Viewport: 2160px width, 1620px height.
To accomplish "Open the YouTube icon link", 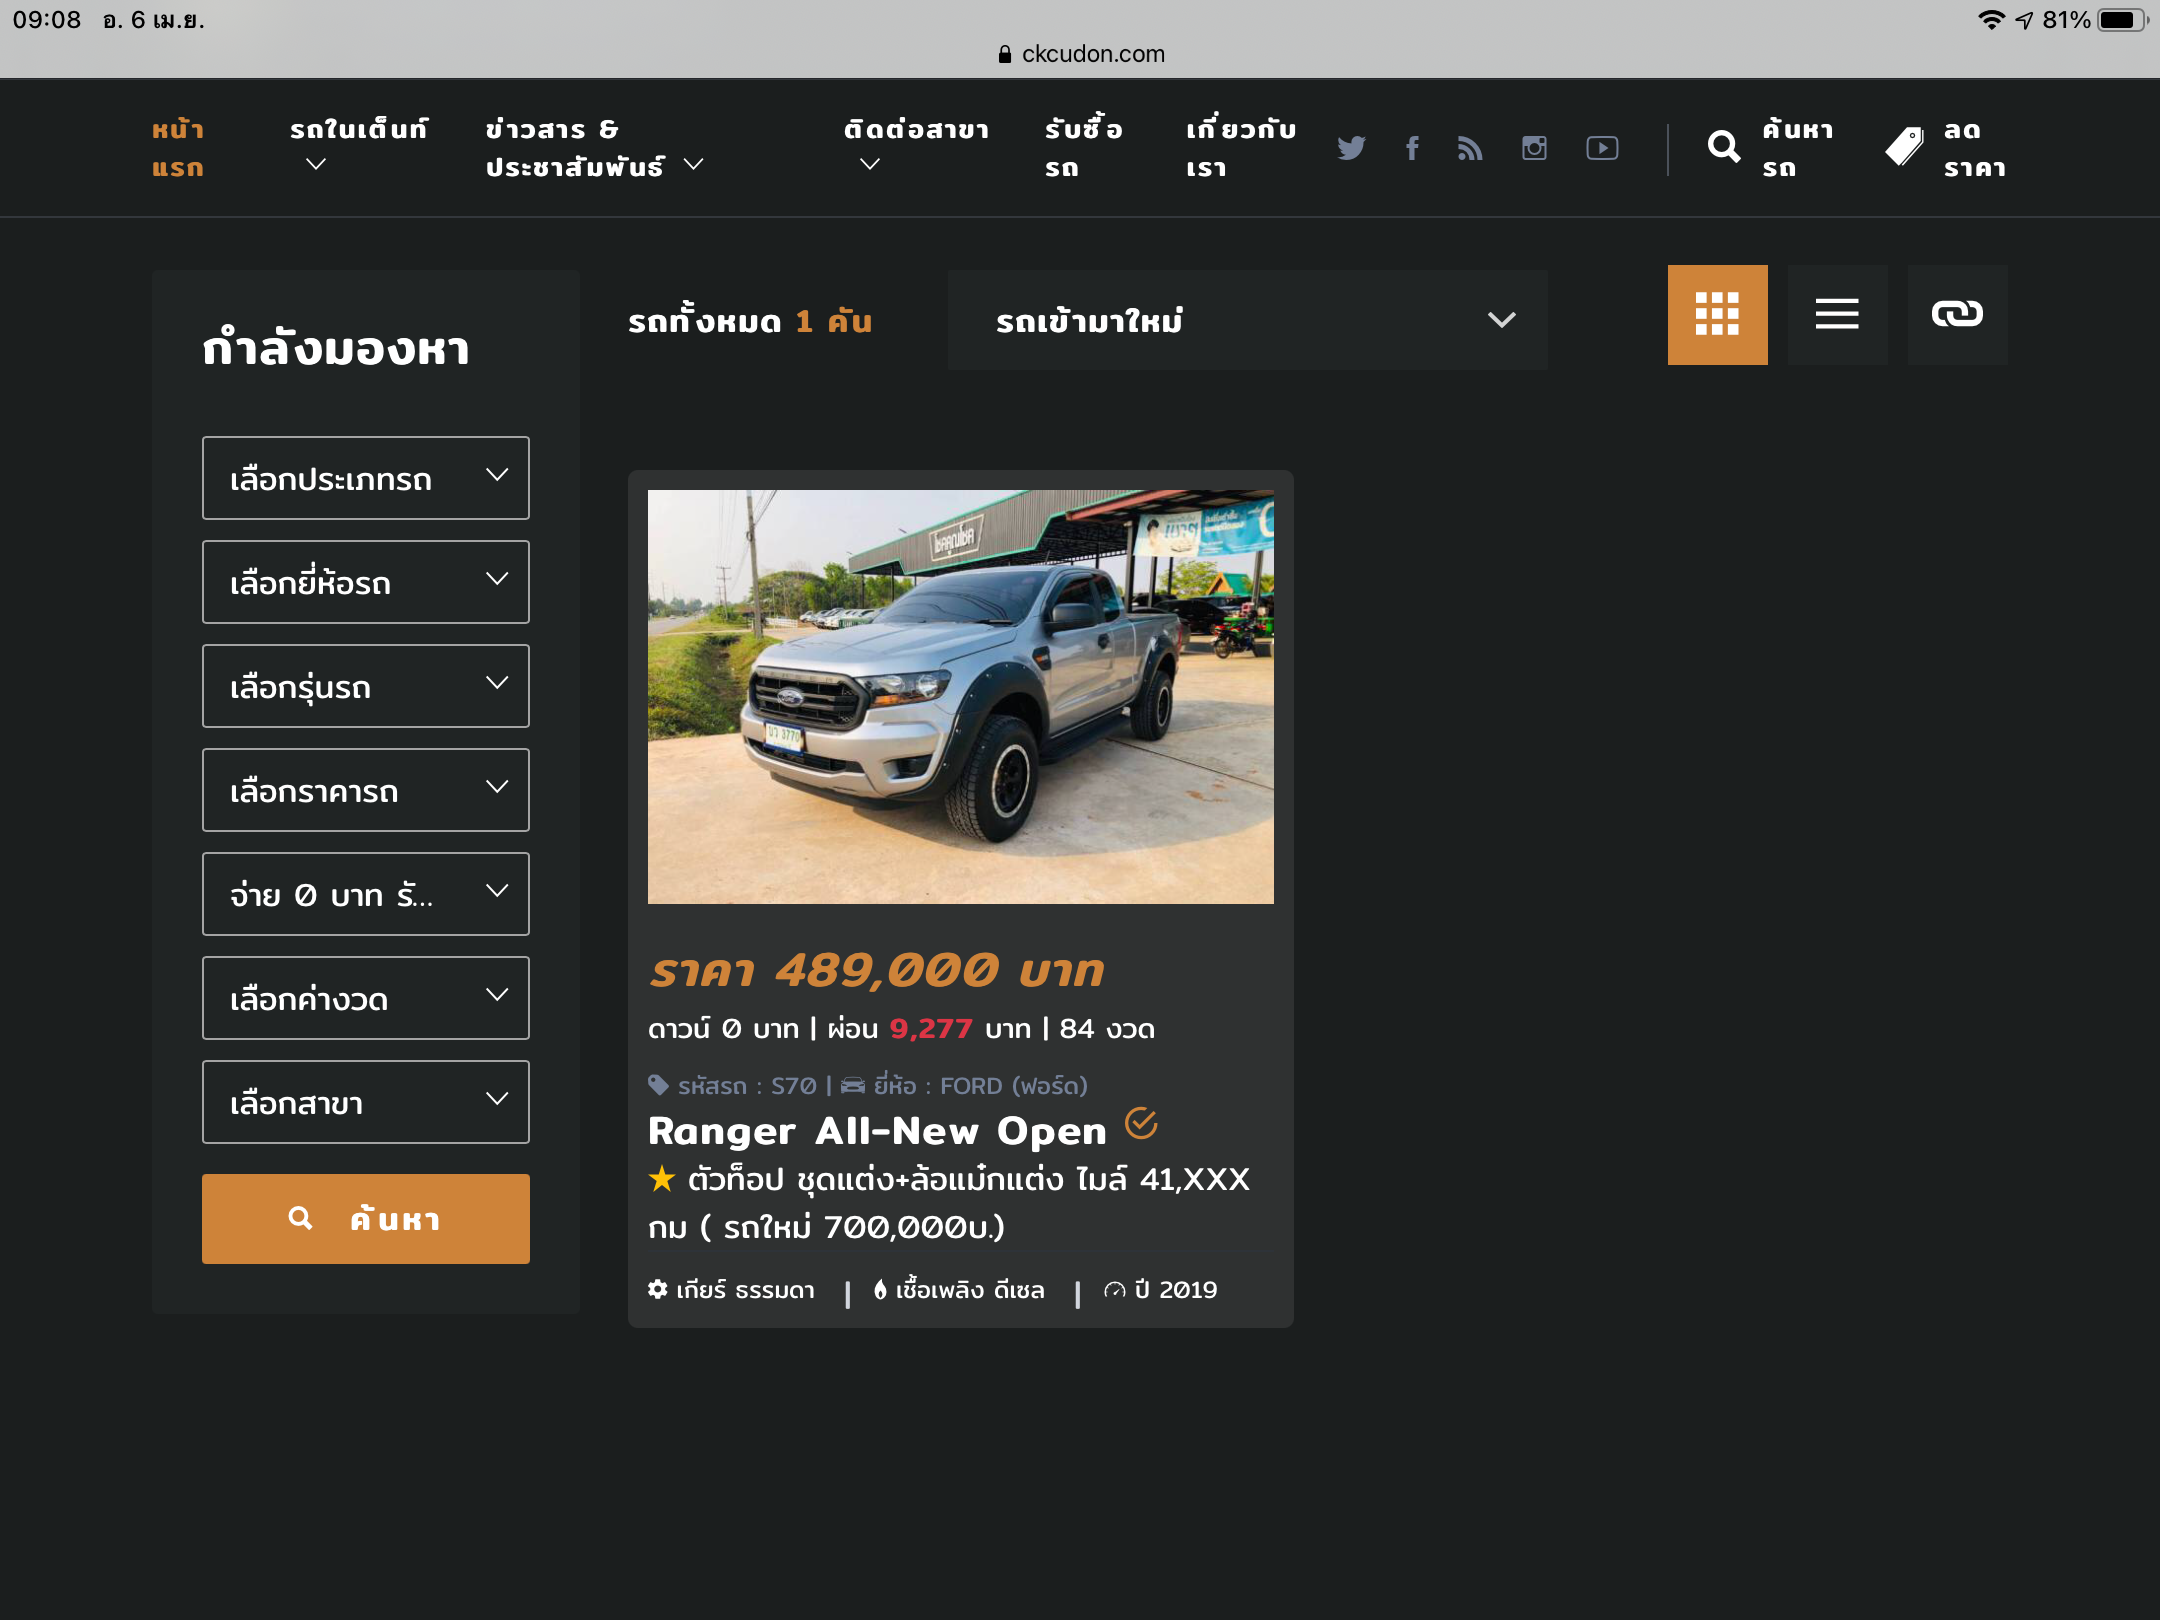I will coord(1602,148).
